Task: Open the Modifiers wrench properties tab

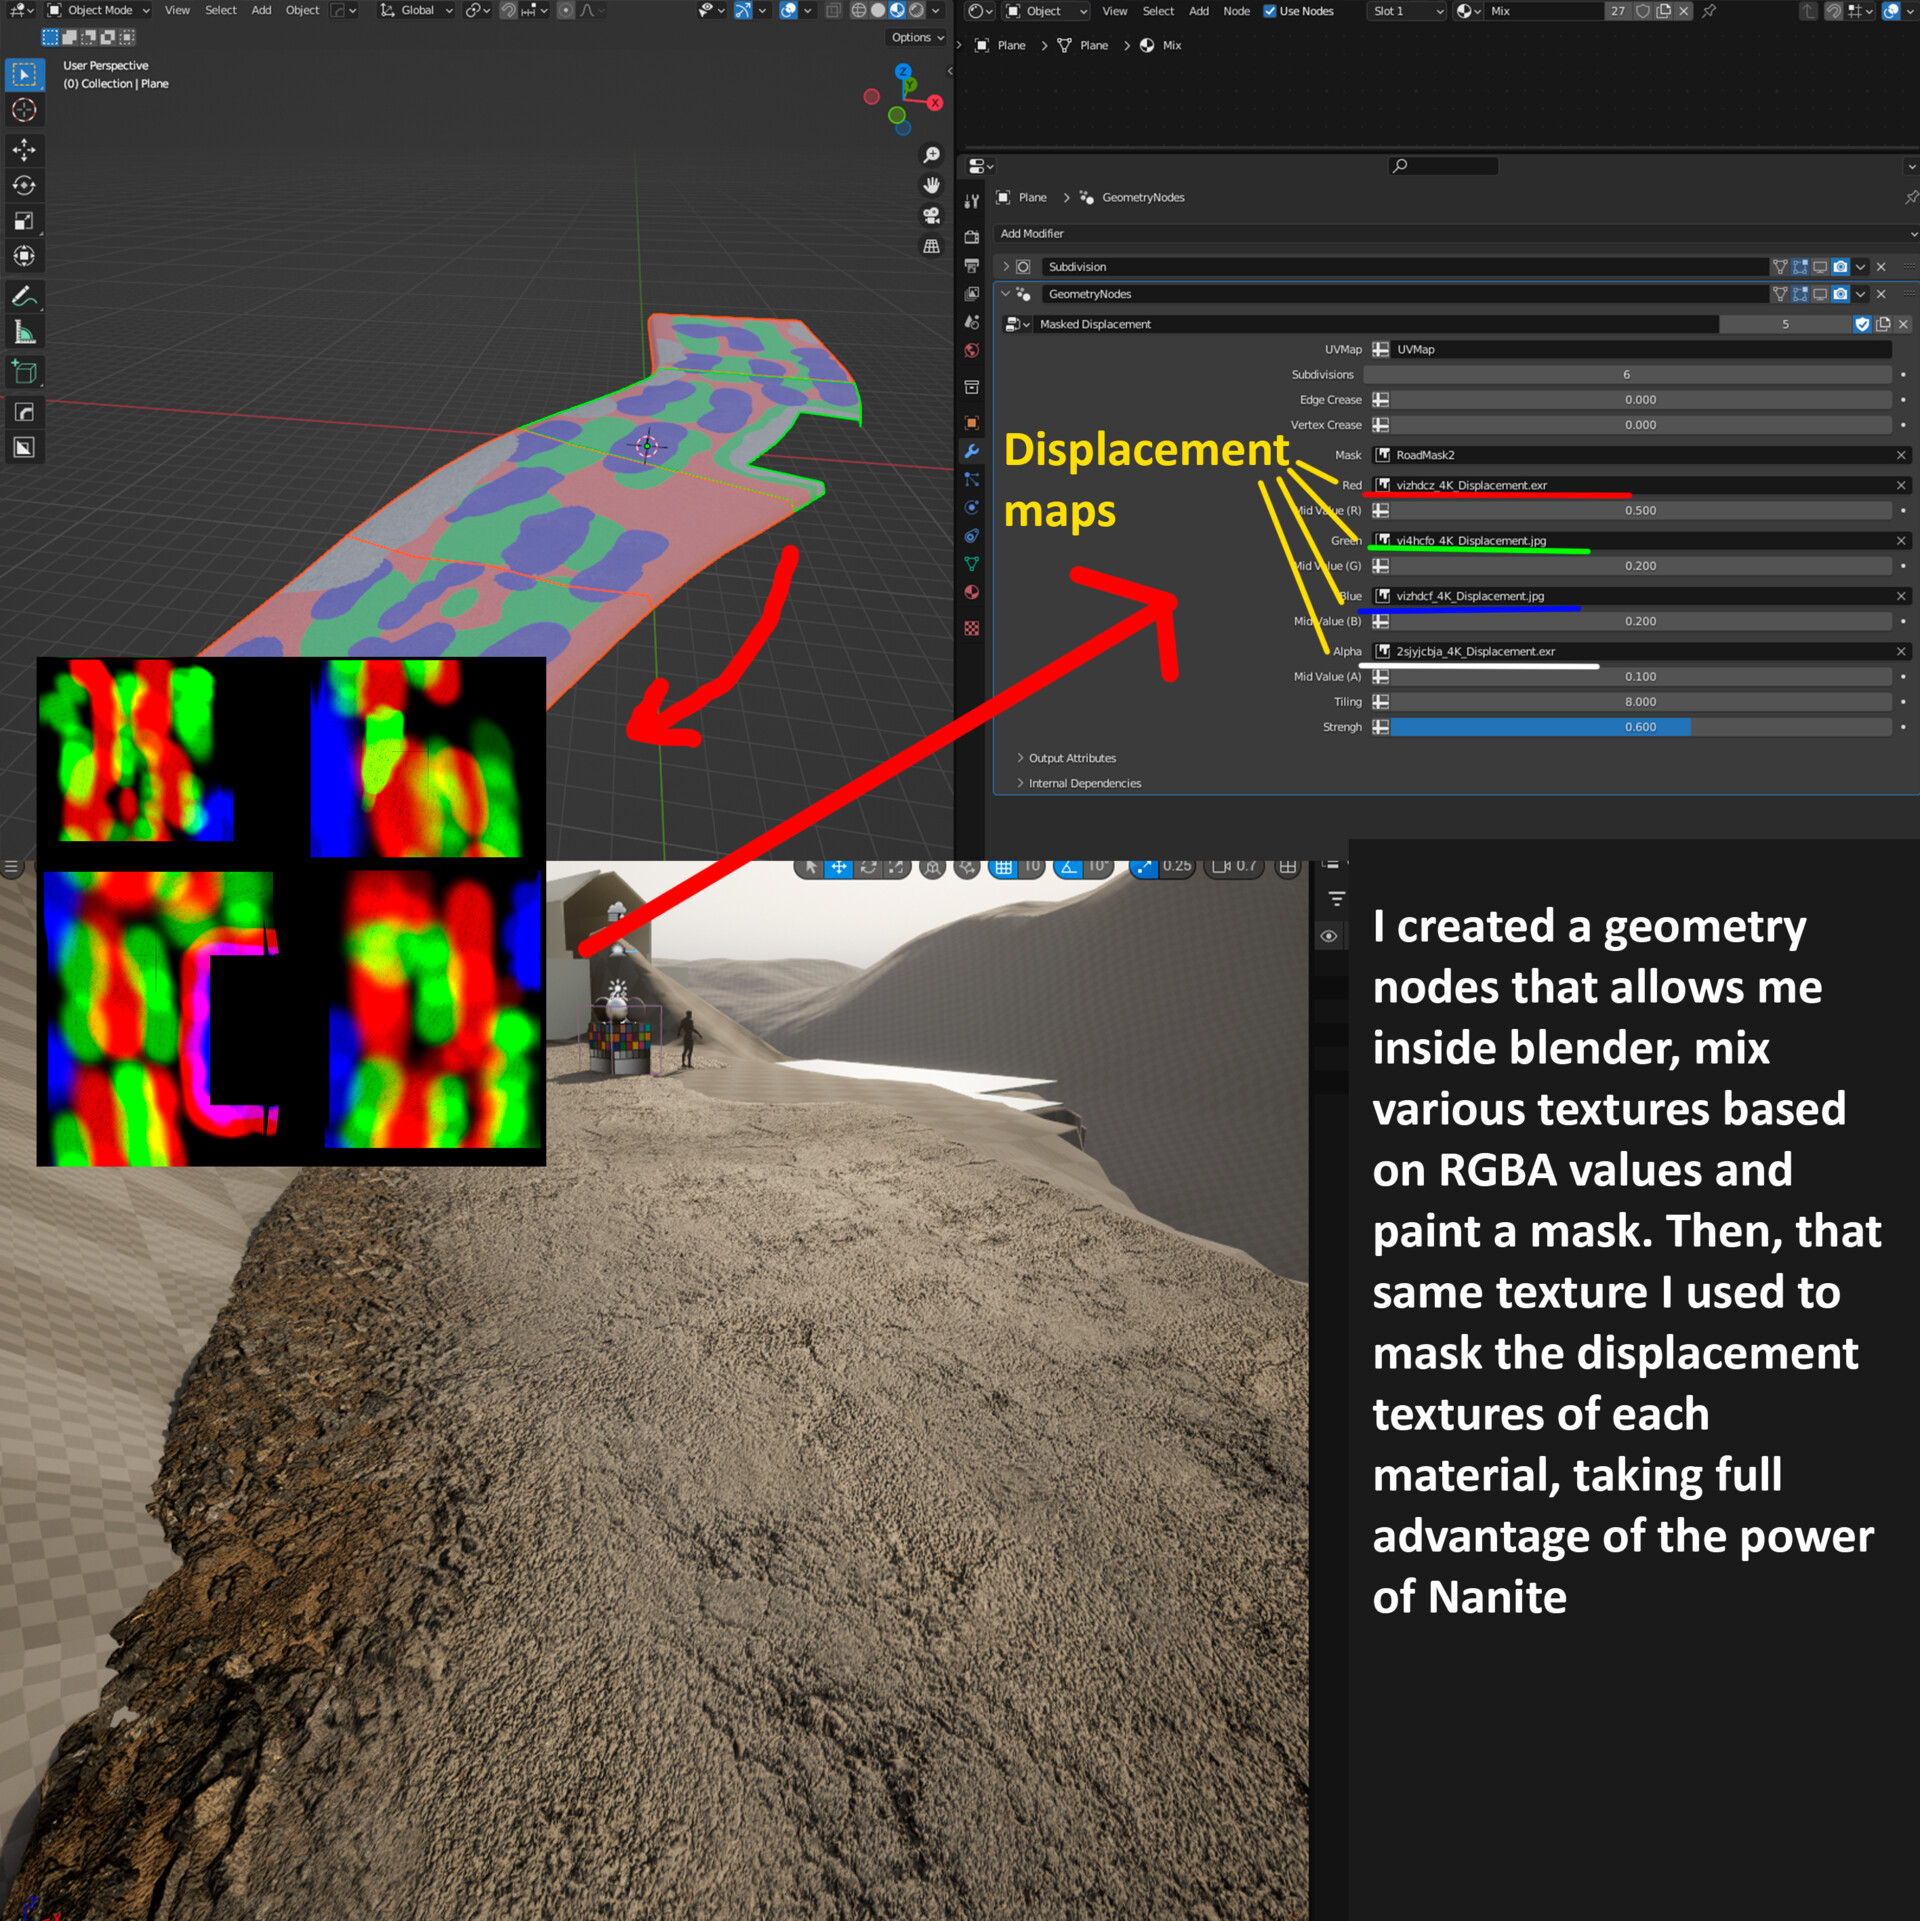Action: 971,452
